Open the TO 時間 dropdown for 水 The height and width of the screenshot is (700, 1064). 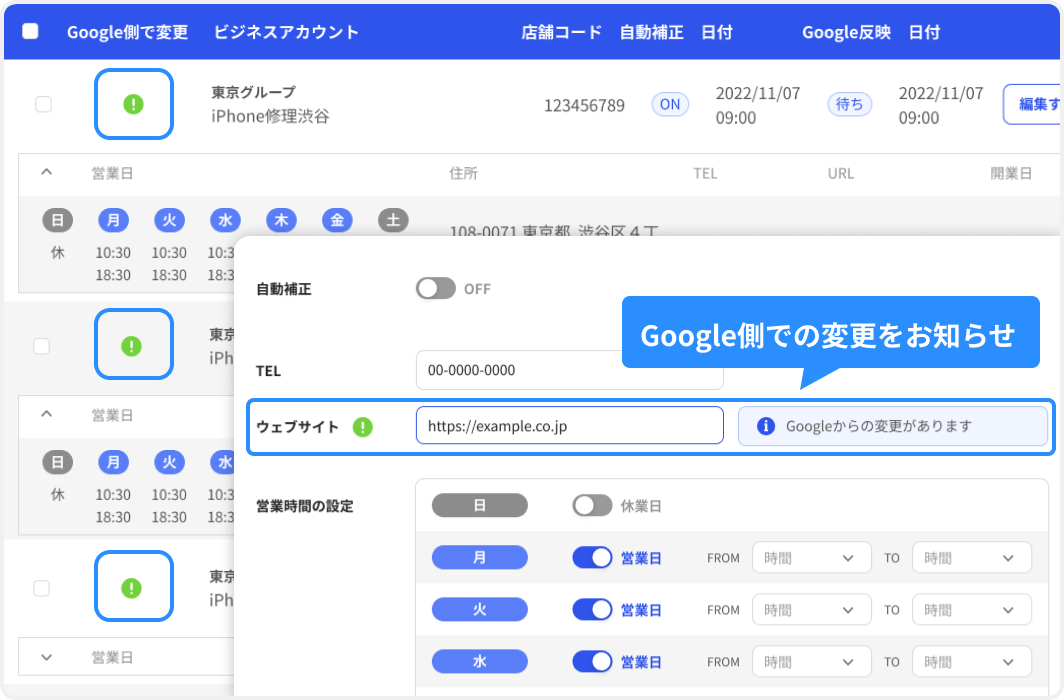click(x=971, y=661)
